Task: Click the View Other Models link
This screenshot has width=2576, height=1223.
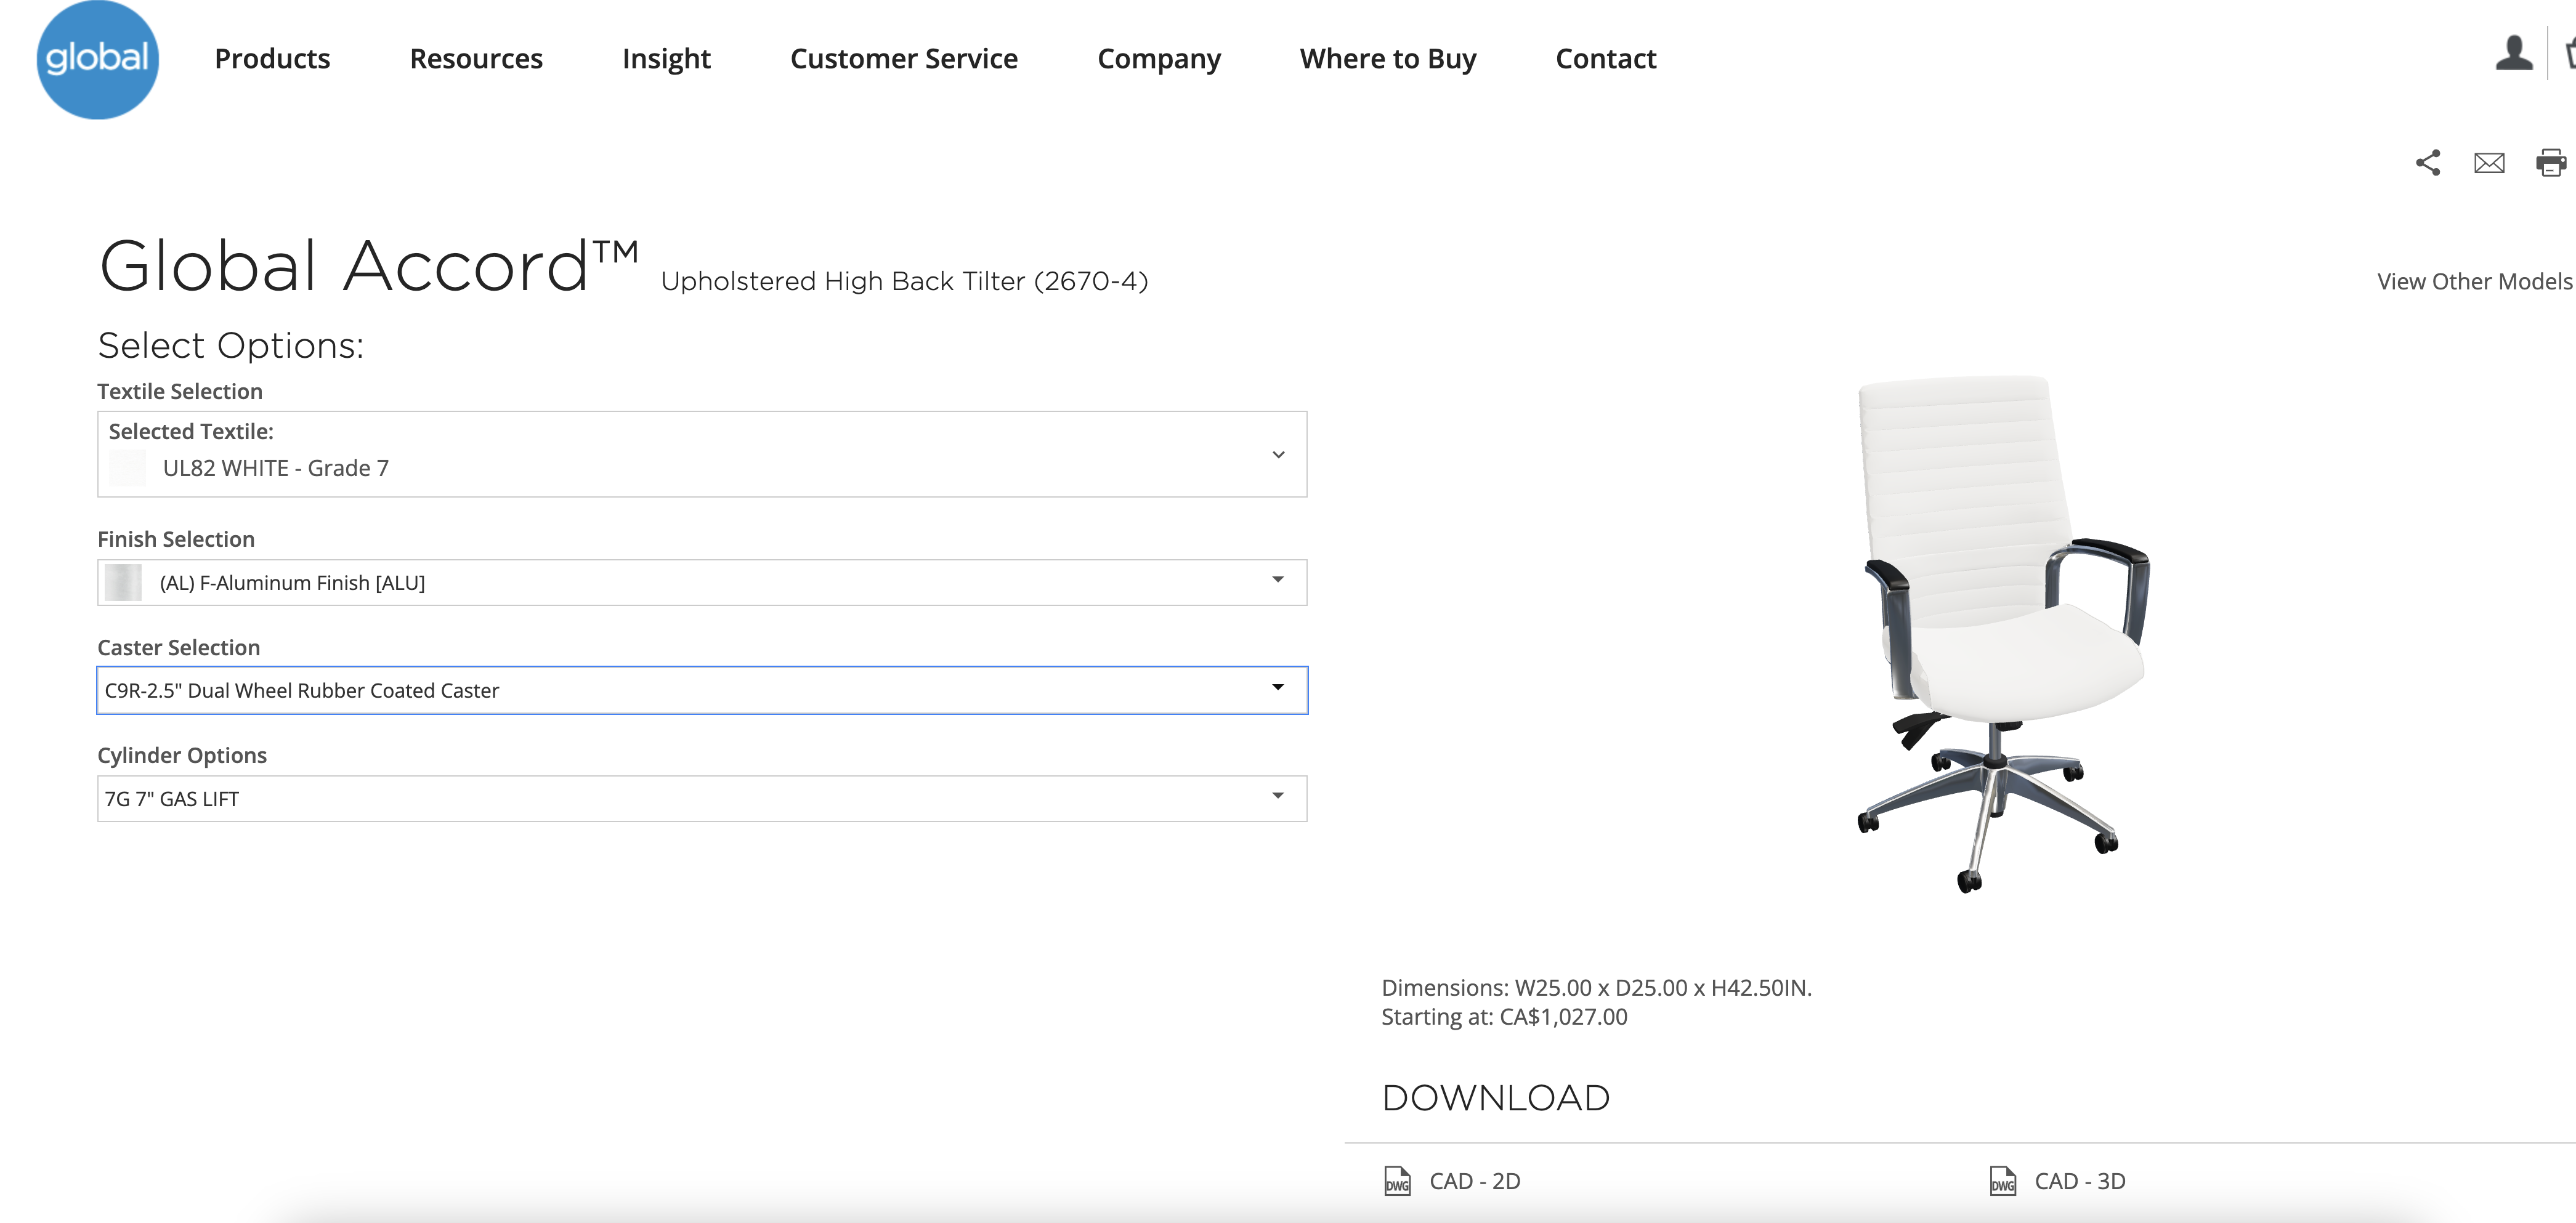Action: coord(2474,282)
